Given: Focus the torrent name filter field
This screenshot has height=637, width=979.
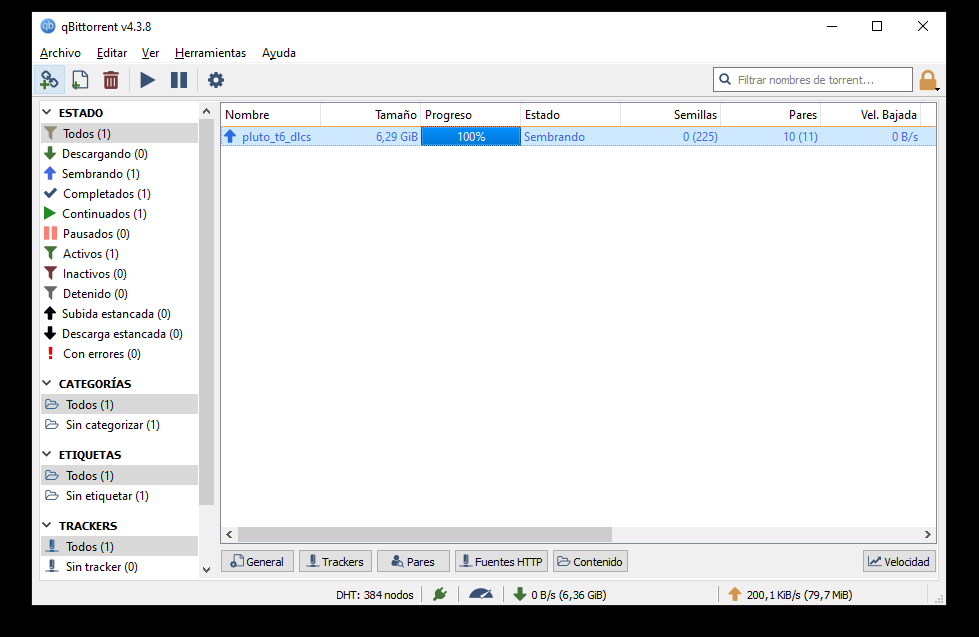Looking at the screenshot, I should click(813, 79).
